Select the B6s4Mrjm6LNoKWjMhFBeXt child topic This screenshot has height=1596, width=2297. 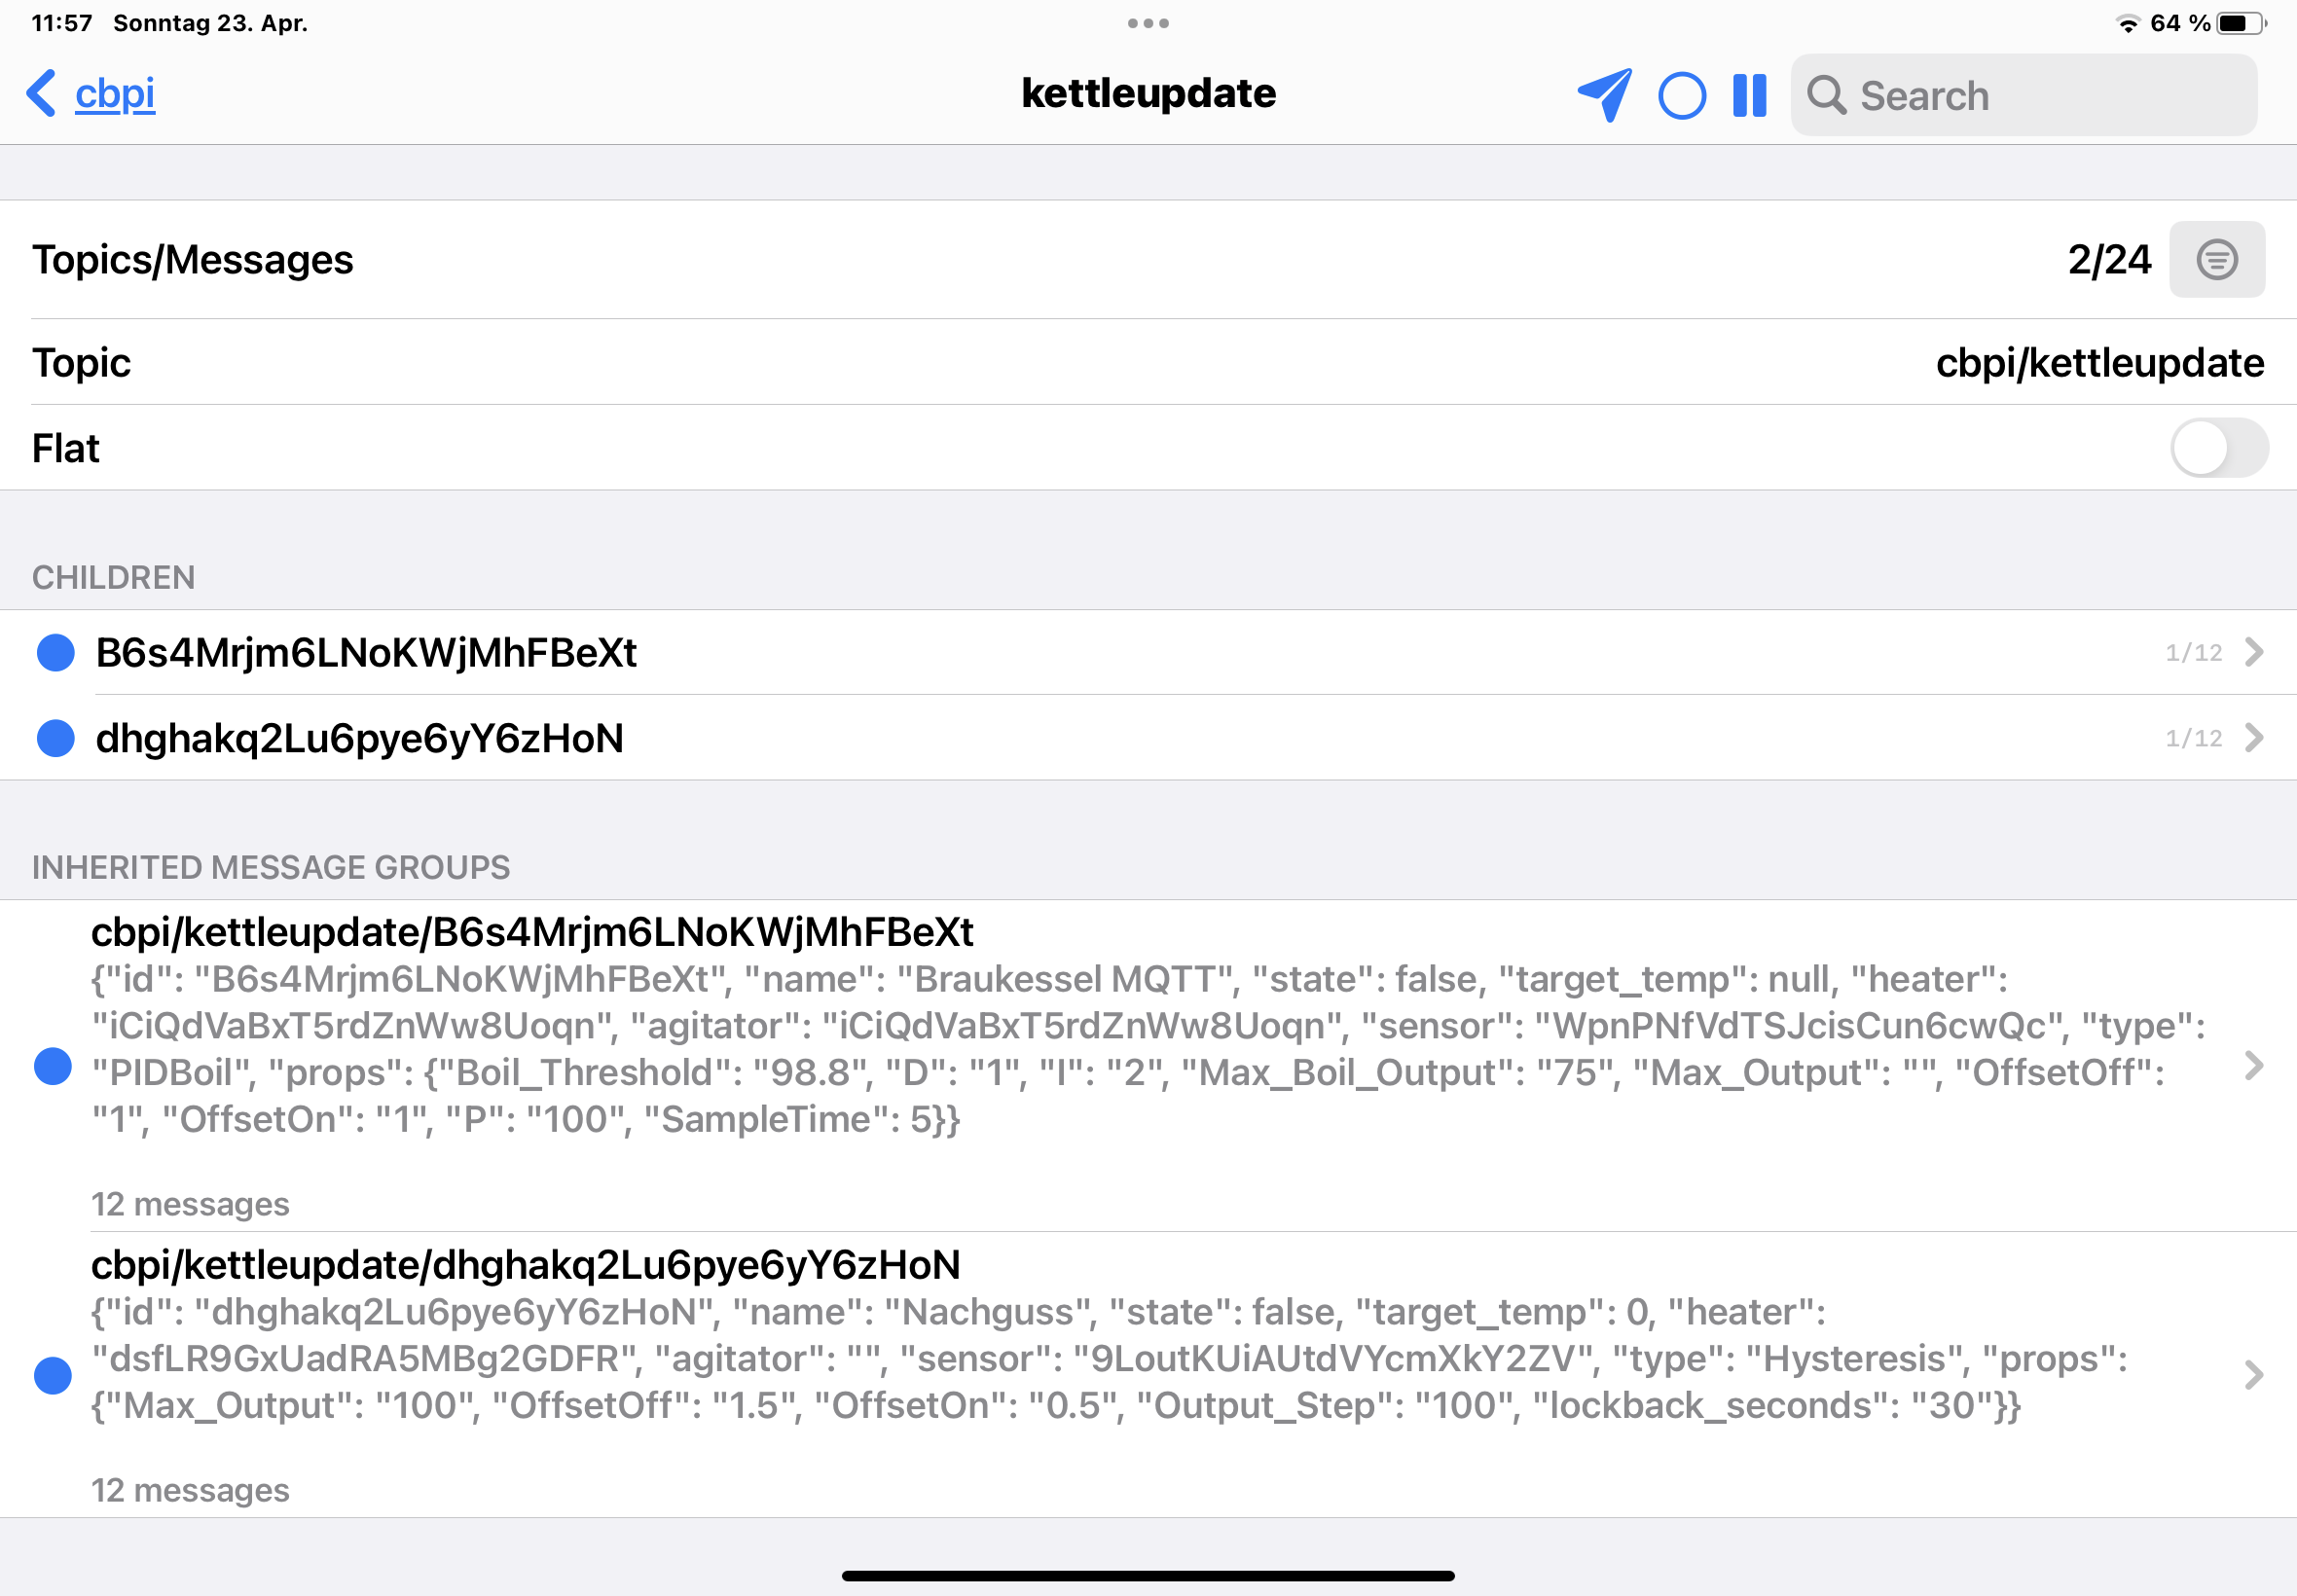click(366, 653)
